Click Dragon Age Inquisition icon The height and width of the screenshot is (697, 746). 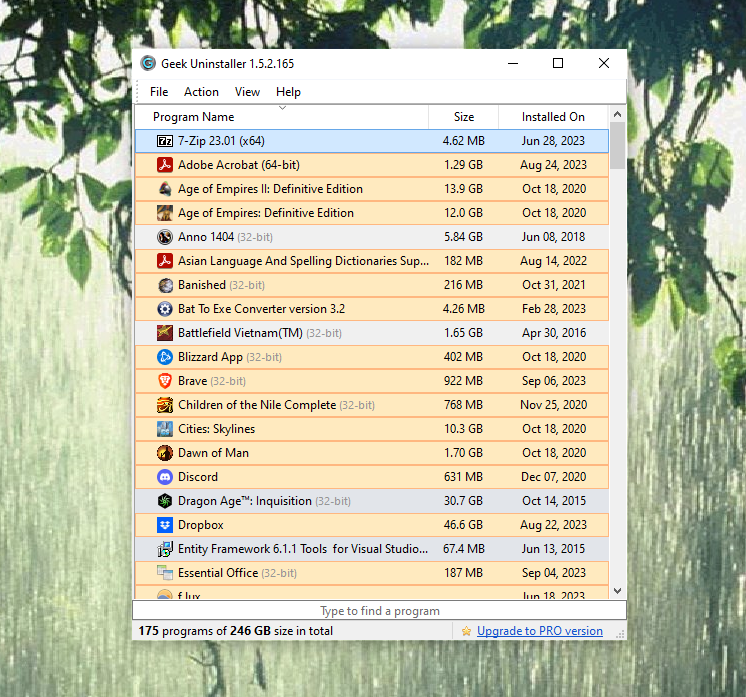coord(165,501)
